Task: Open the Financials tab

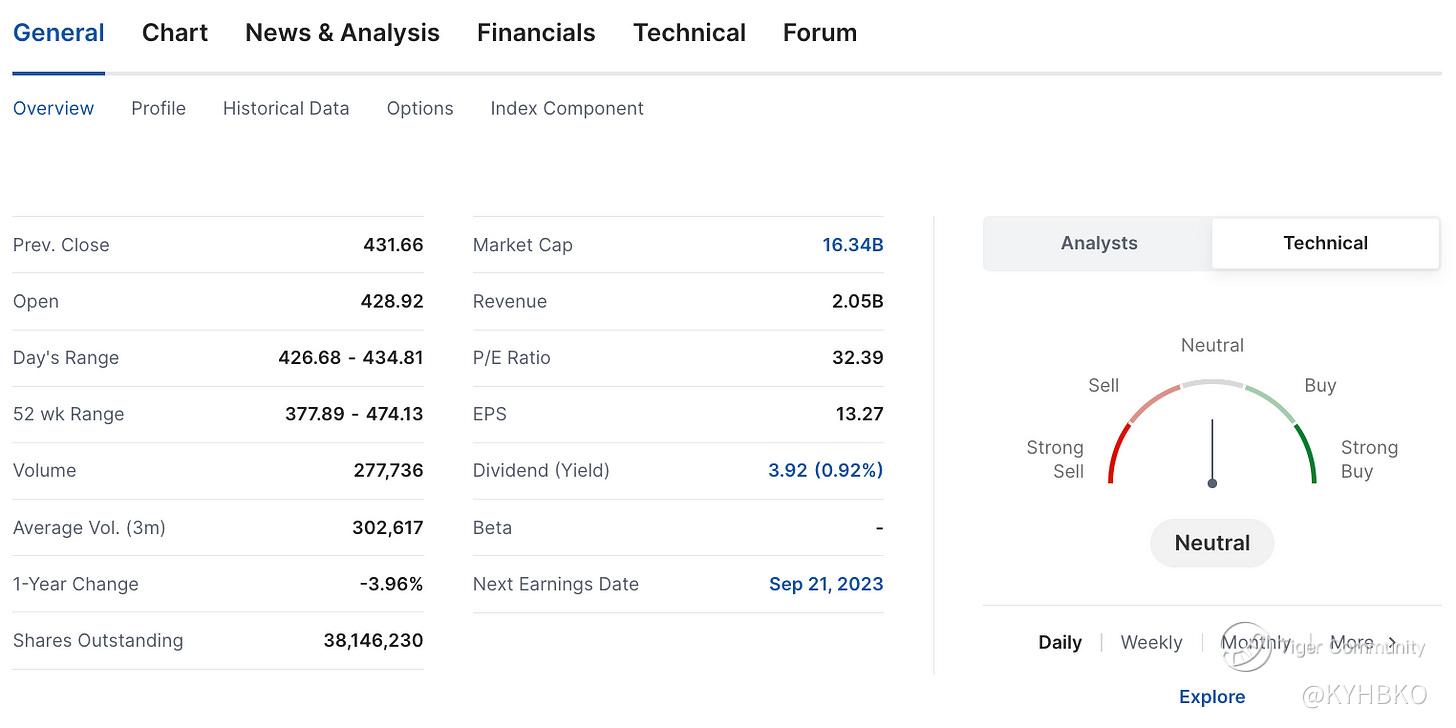Action: (x=536, y=33)
